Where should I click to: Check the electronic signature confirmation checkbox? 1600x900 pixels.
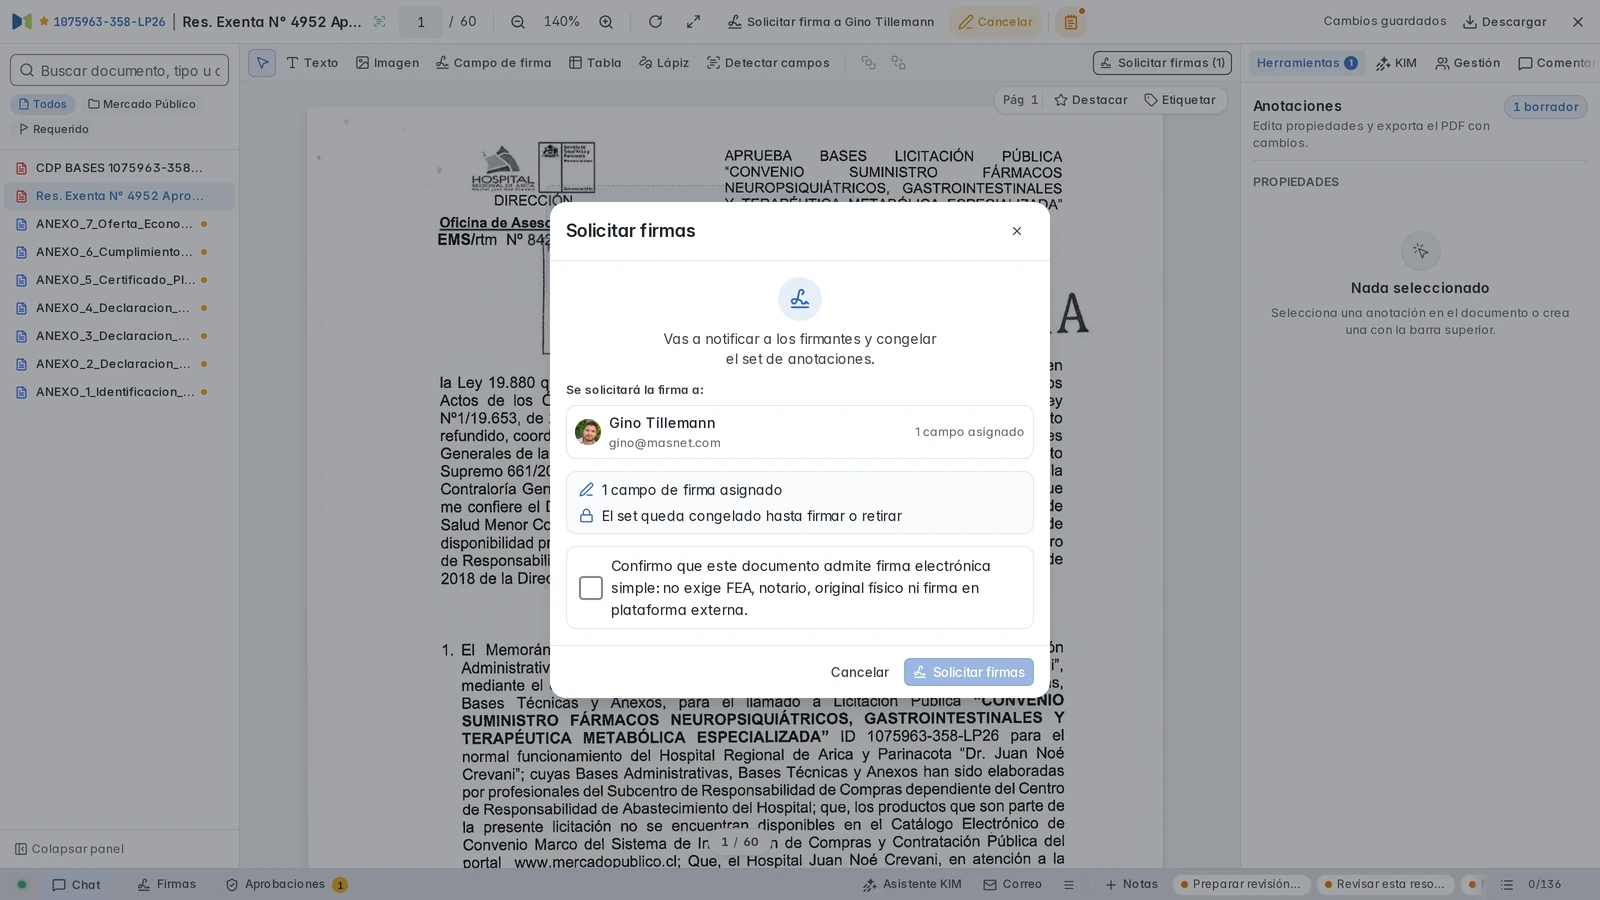(591, 588)
